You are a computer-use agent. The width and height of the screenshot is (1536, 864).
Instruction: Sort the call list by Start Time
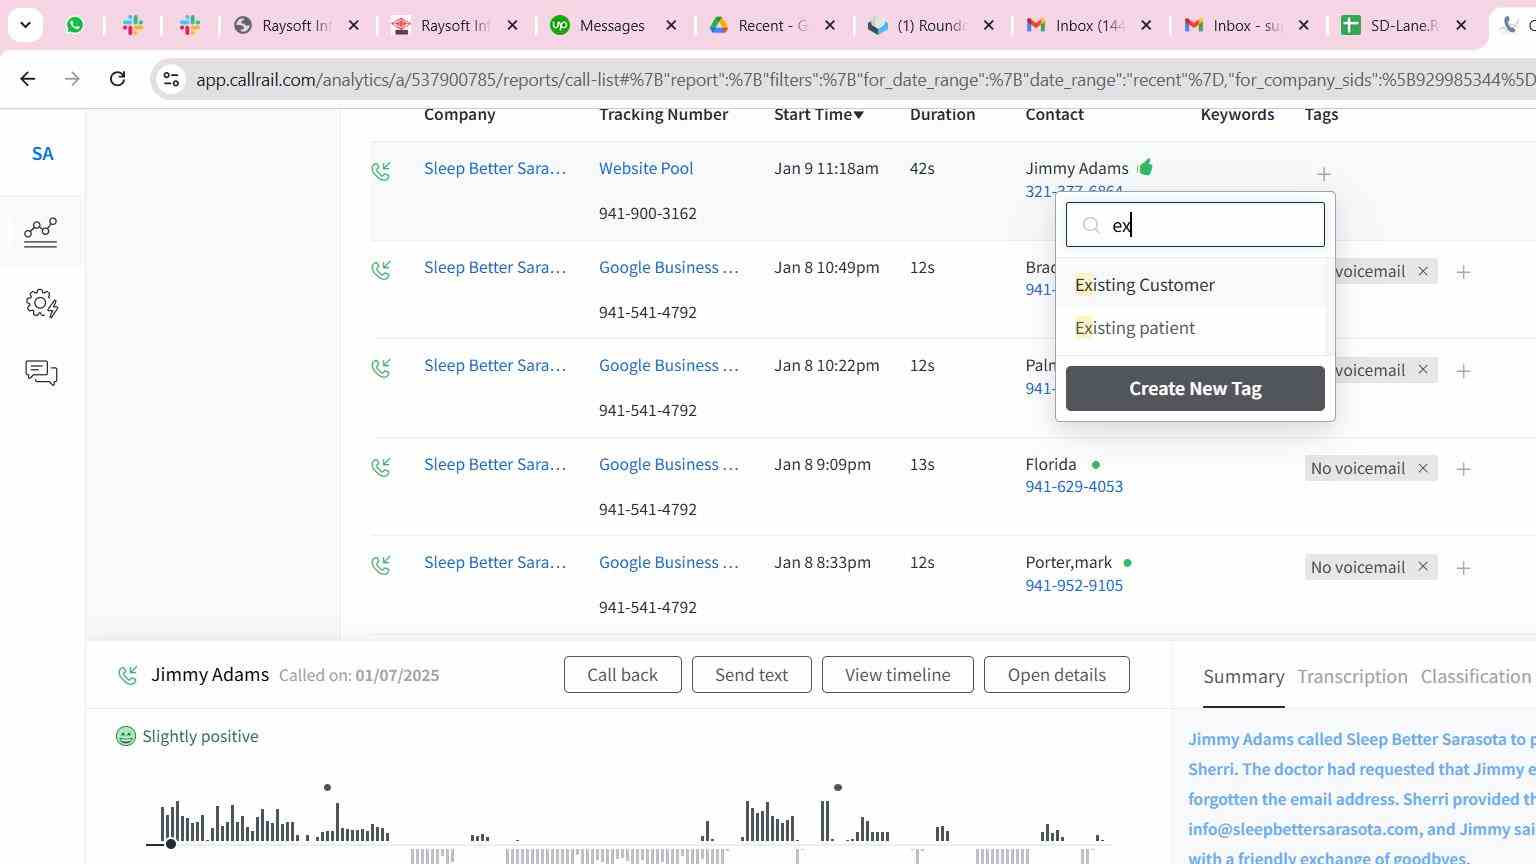(819, 115)
